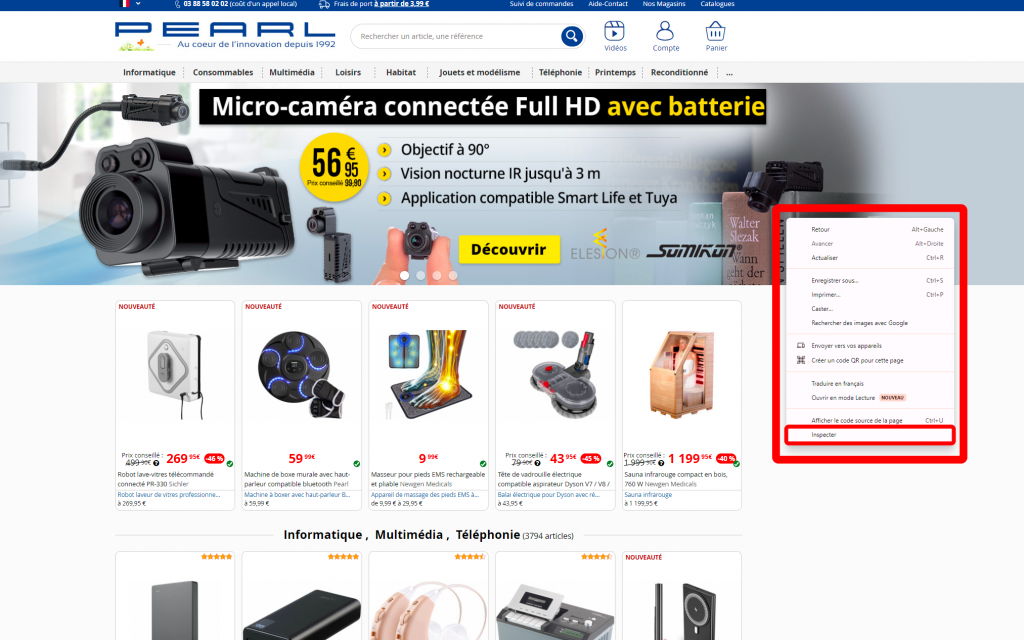Open the Machine à boxer avec haut-parleur link

[x=297, y=495]
